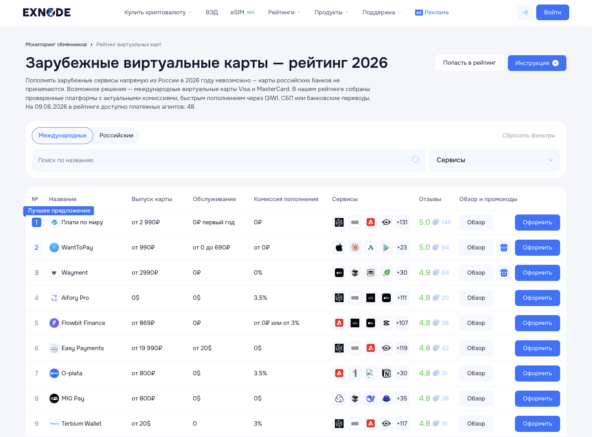Click the 4.9 rating for Wayment
Viewport: 592px width, 437px height.
click(424, 273)
